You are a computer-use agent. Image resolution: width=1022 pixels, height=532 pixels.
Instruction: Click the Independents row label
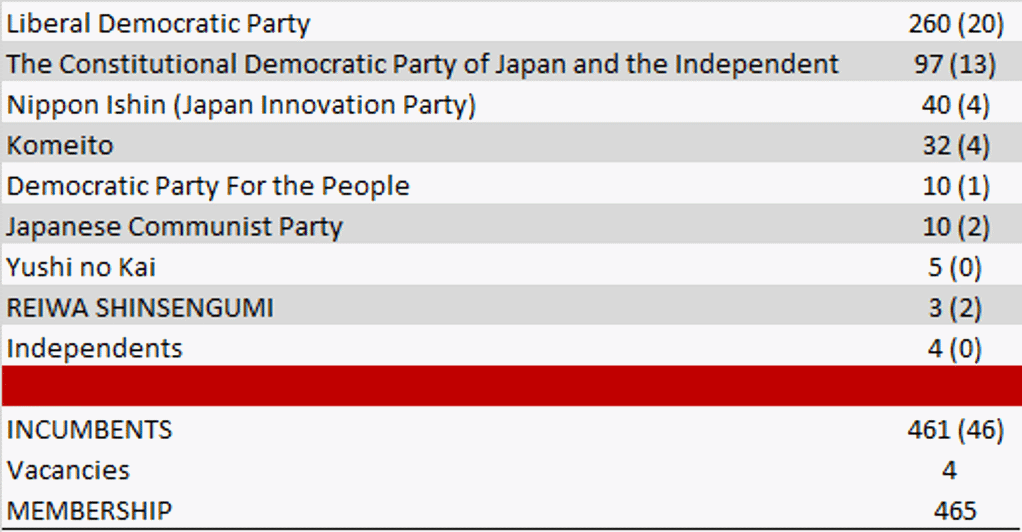point(94,348)
